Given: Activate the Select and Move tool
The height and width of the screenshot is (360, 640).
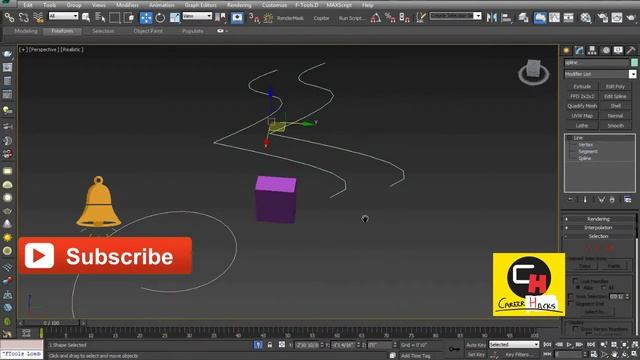Looking at the screenshot, I should 146,18.
